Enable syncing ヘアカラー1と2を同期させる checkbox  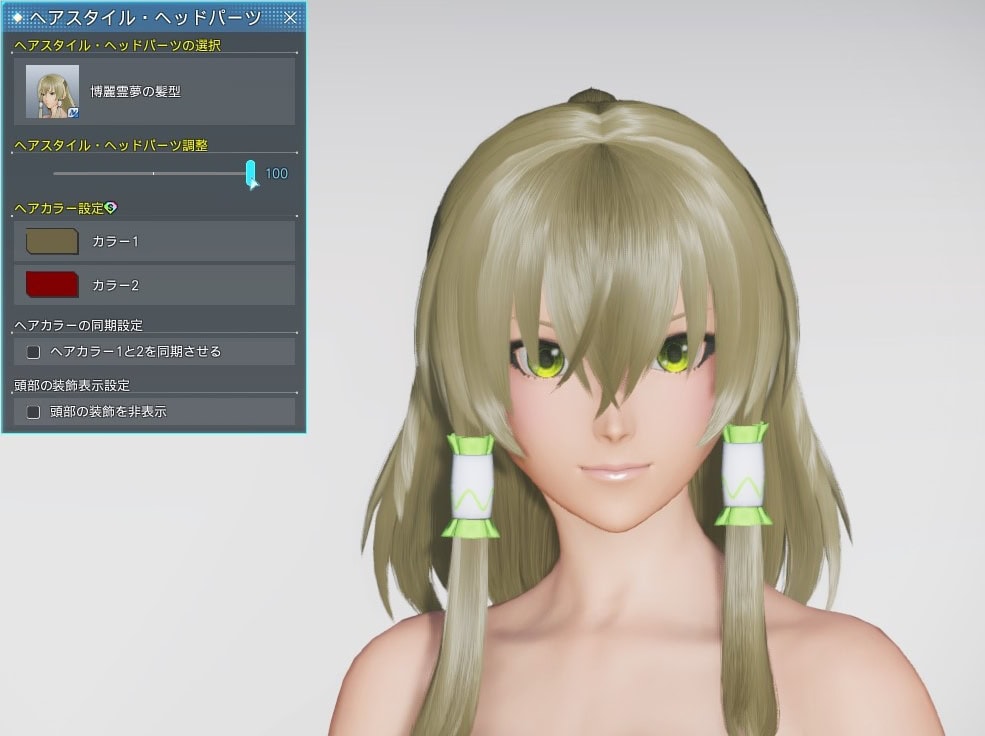[33, 352]
